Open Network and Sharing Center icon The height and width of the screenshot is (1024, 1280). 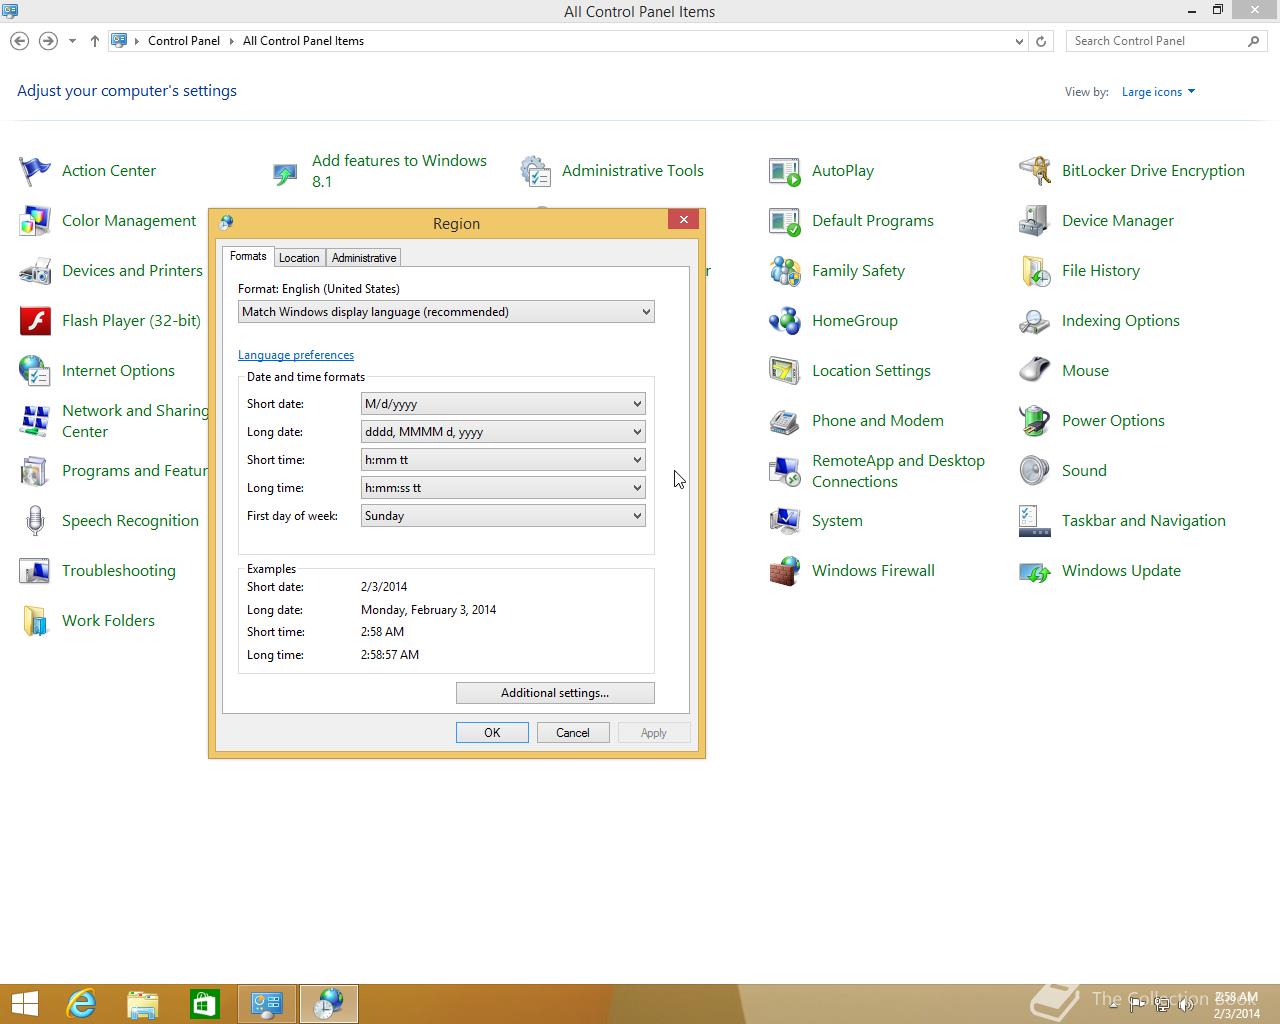(x=35, y=421)
